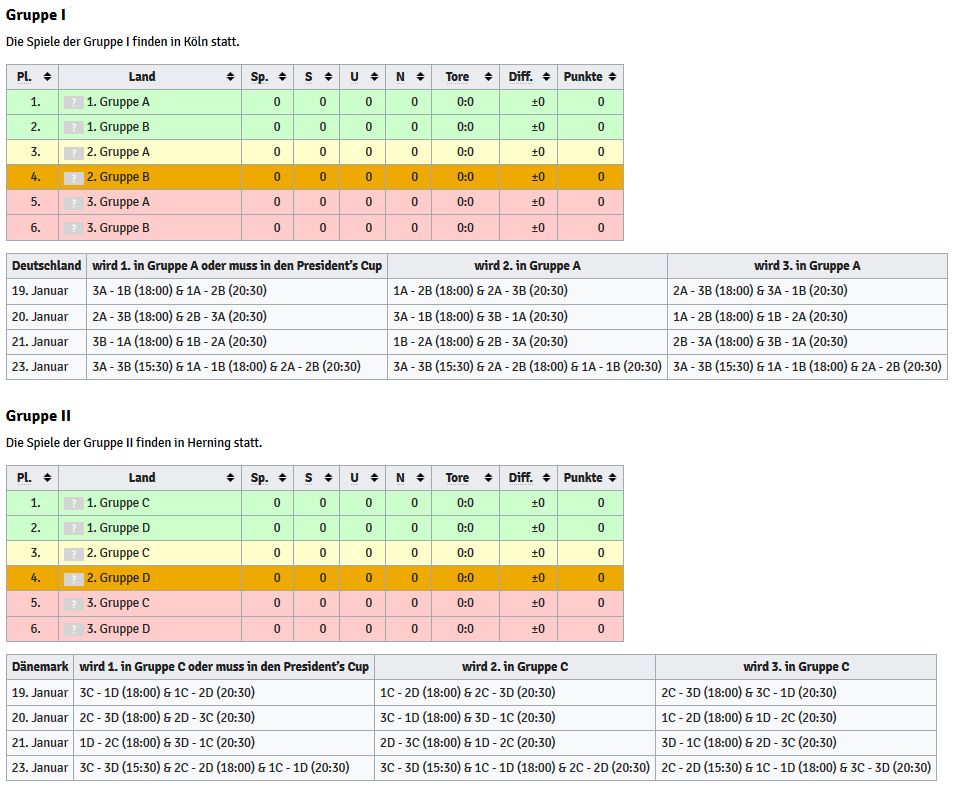The width and height of the screenshot is (954, 788).
Task: Click the placeholder flag icon beside 1. Gruppe D
Action: click(x=74, y=528)
